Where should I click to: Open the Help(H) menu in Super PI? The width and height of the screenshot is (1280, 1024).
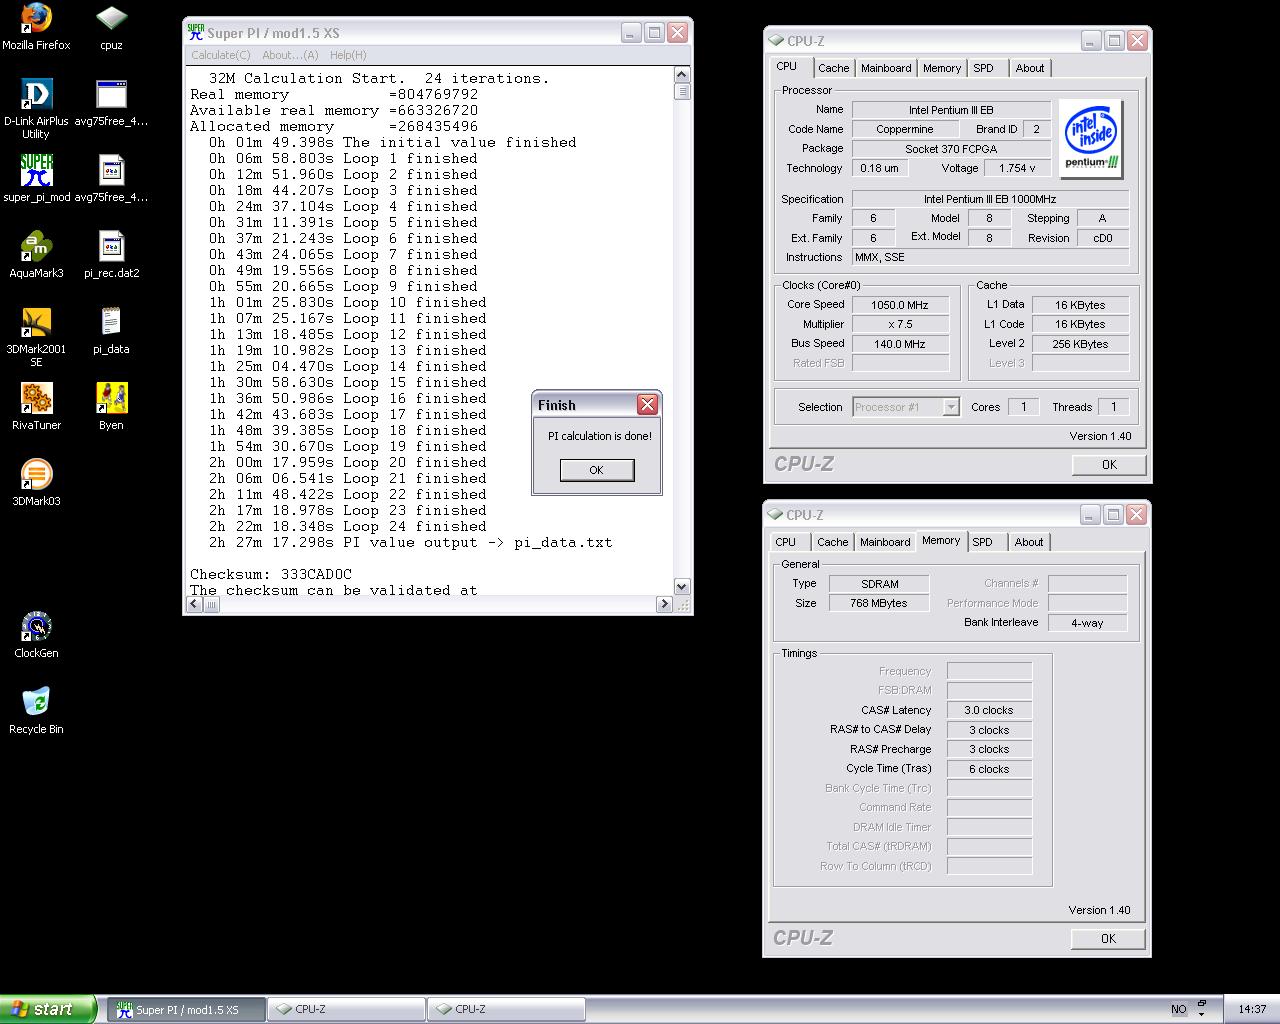click(348, 55)
